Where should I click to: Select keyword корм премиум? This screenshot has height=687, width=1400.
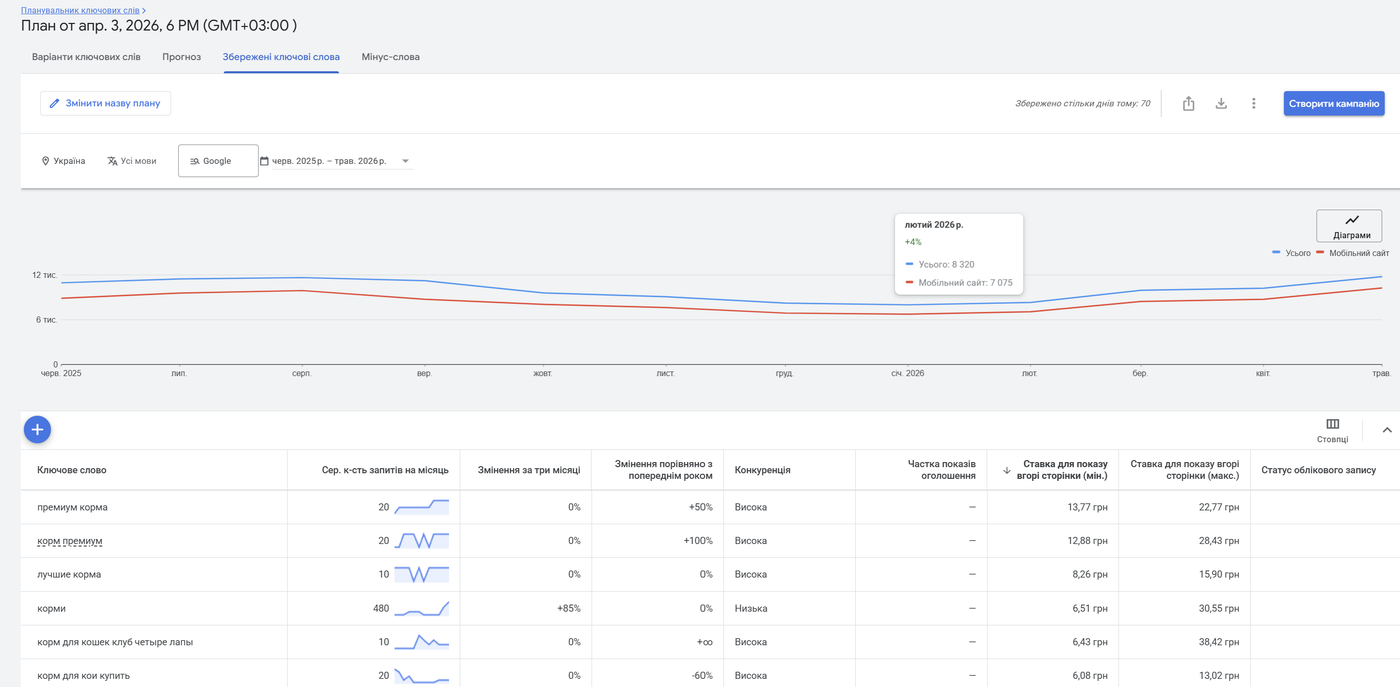[70, 541]
